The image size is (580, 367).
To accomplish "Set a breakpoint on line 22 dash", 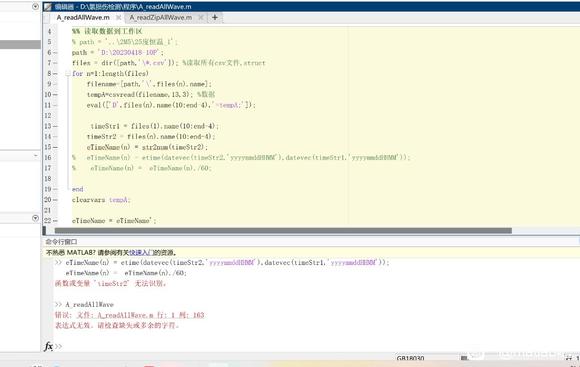I will (55, 221).
